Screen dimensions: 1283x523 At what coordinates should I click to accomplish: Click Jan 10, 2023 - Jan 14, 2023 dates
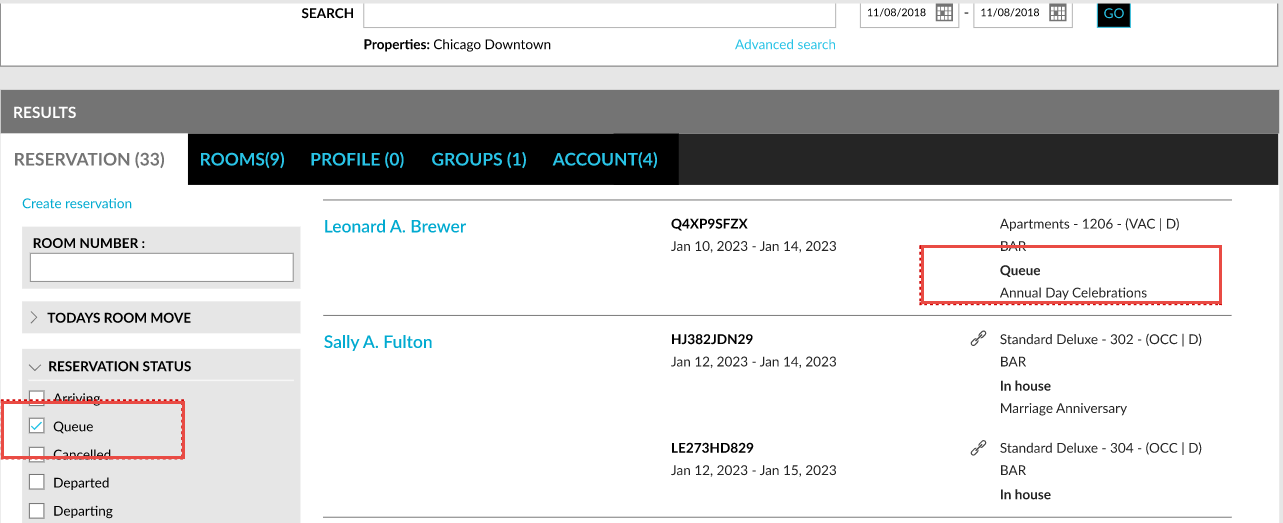click(x=754, y=246)
